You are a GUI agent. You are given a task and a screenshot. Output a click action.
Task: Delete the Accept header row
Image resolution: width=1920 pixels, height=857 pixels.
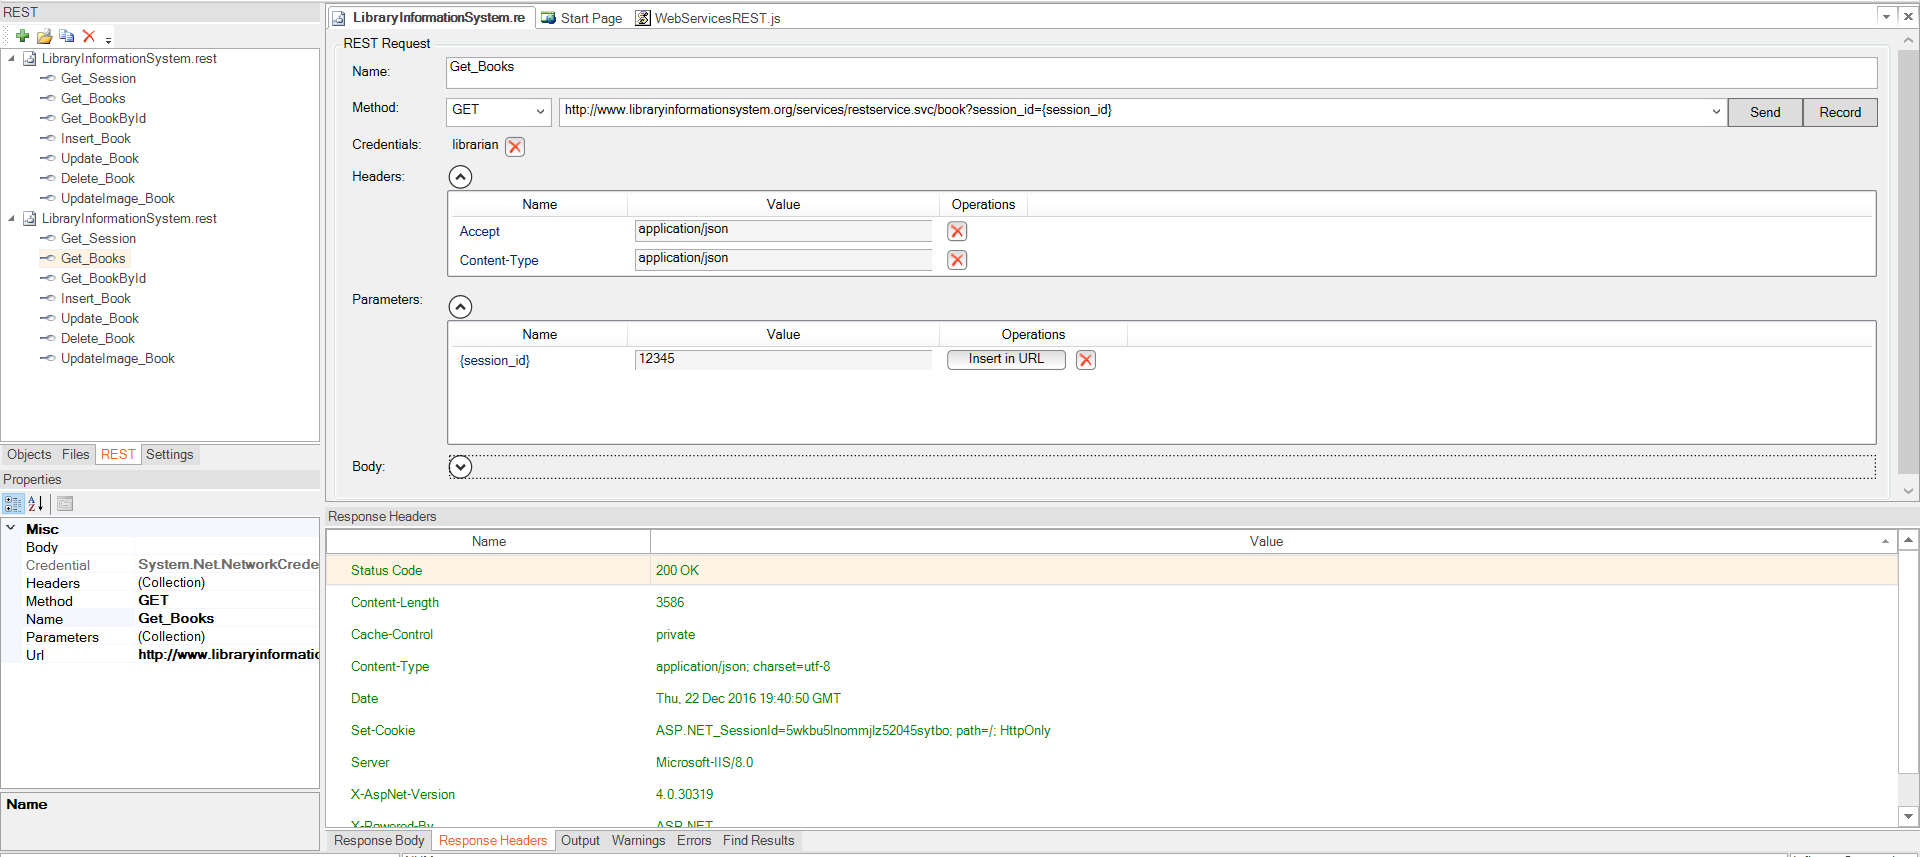957,231
